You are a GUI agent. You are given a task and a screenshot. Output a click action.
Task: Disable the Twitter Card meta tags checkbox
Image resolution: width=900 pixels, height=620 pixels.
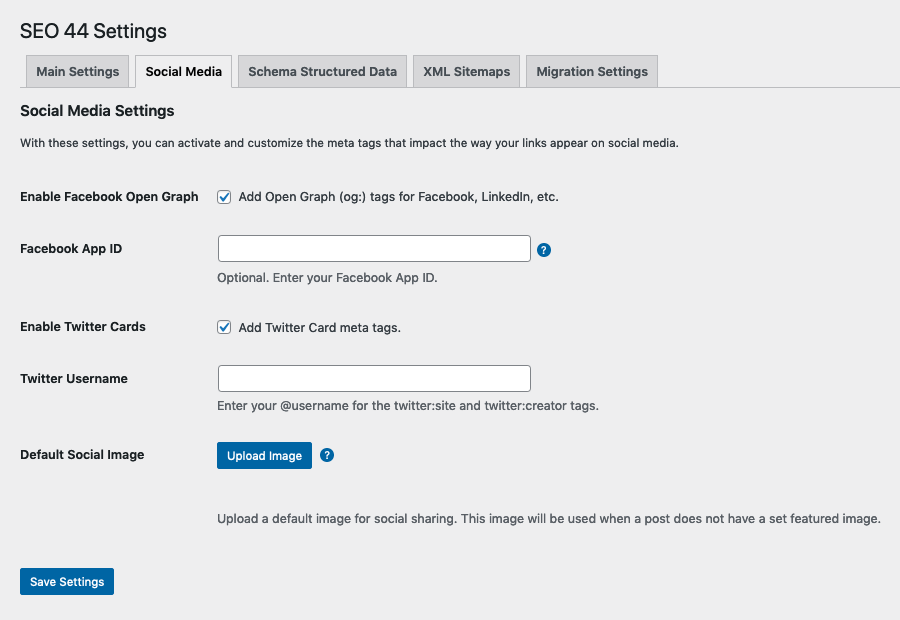(224, 327)
